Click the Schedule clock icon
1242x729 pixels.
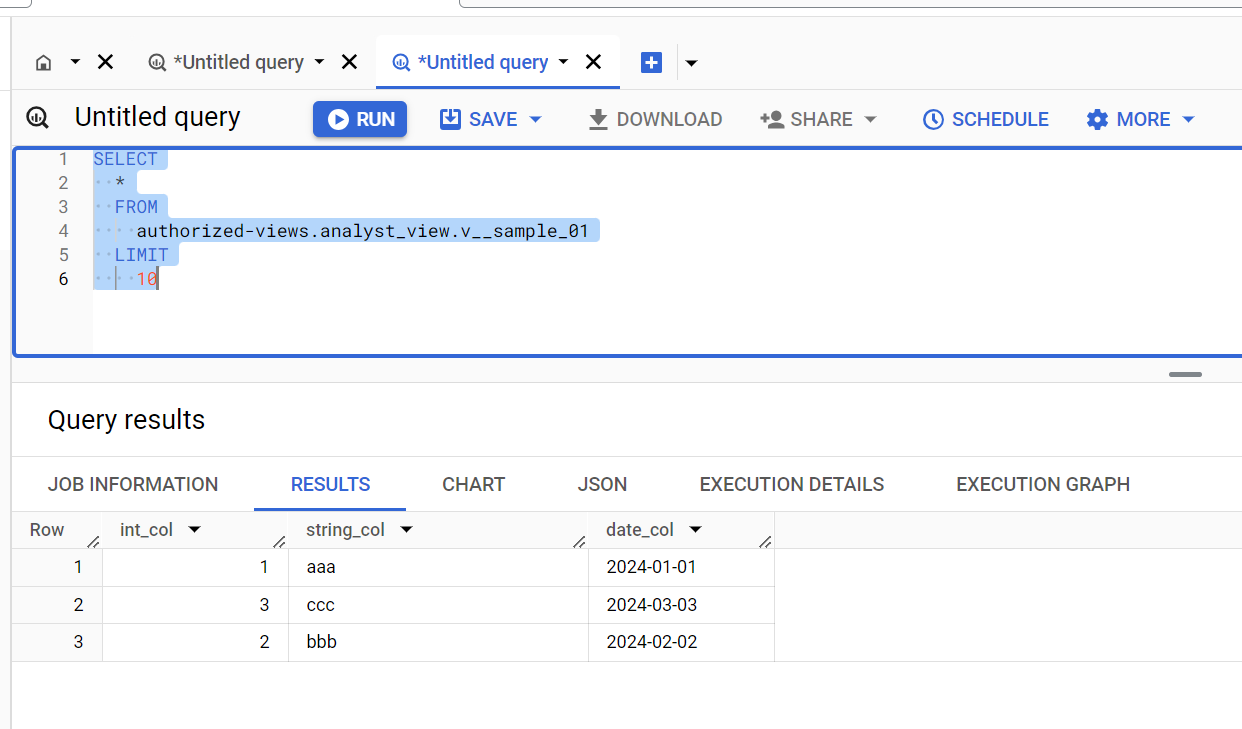click(931, 119)
